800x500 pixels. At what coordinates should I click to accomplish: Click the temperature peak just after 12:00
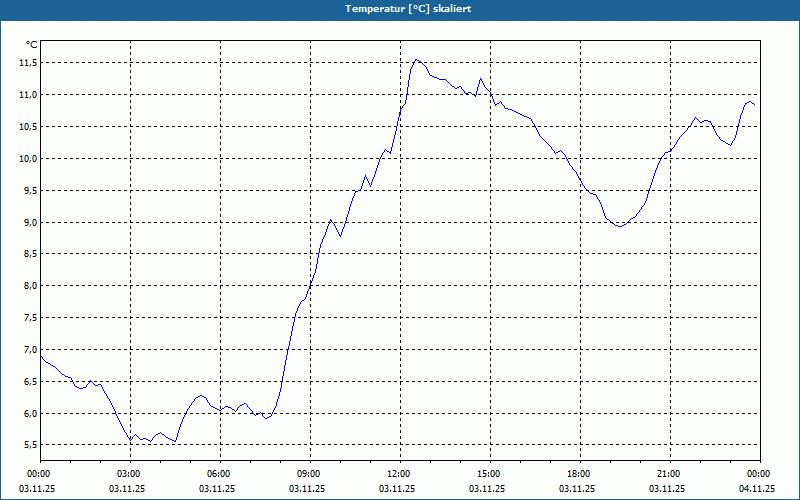(416, 60)
